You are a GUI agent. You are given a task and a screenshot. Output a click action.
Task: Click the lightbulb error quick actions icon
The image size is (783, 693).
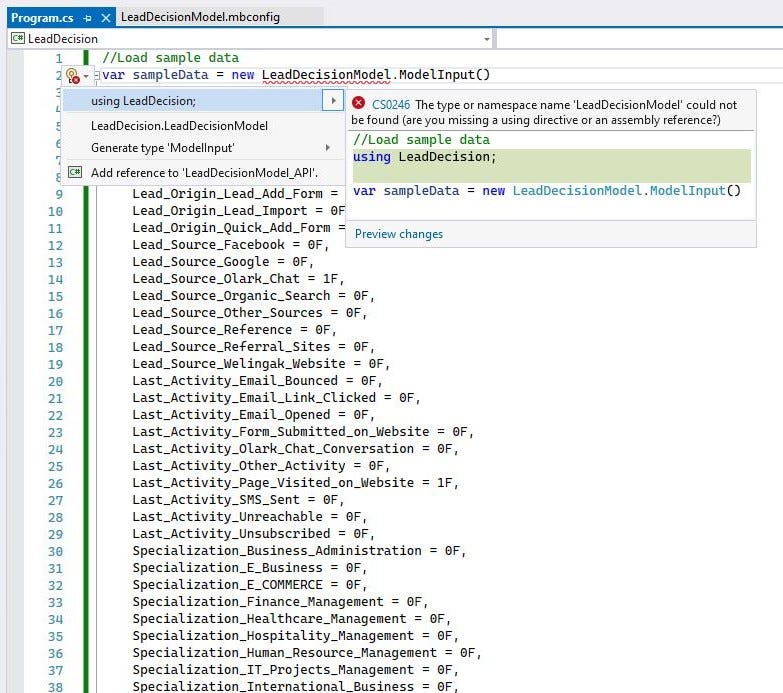72,76
